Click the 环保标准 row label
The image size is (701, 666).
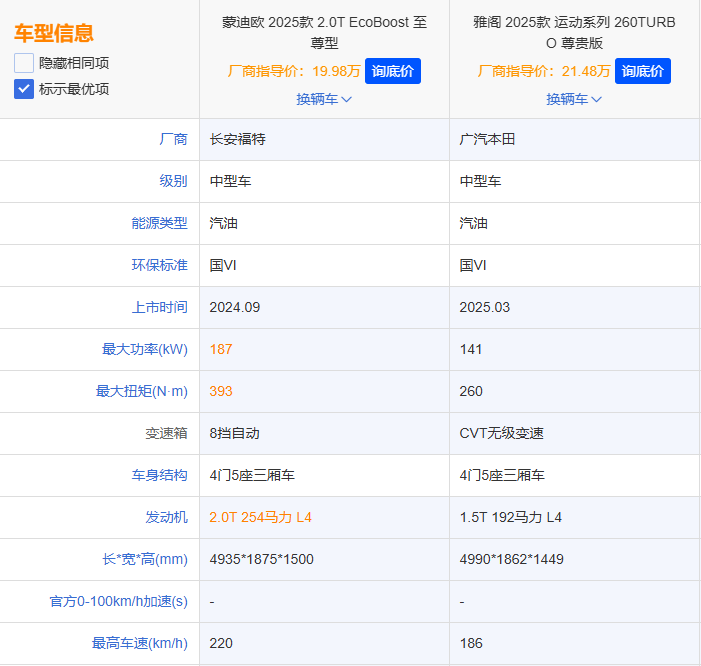(160, 265)
